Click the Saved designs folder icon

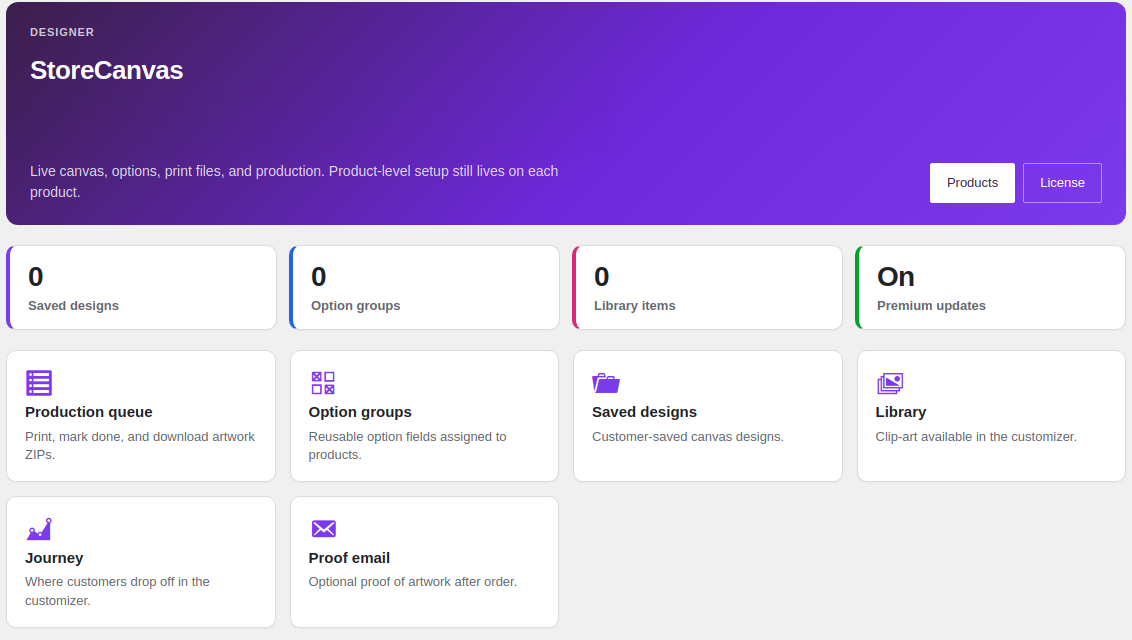point(606,383)
